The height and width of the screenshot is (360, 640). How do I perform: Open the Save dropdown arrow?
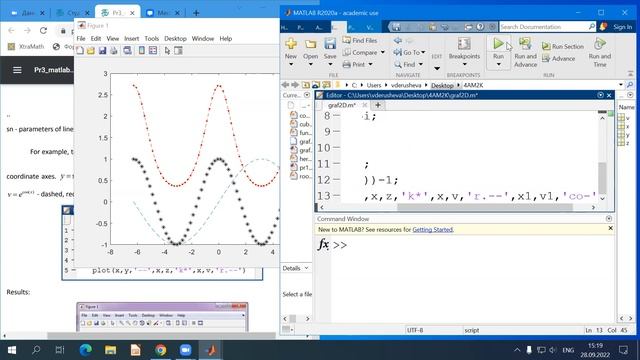330,64
